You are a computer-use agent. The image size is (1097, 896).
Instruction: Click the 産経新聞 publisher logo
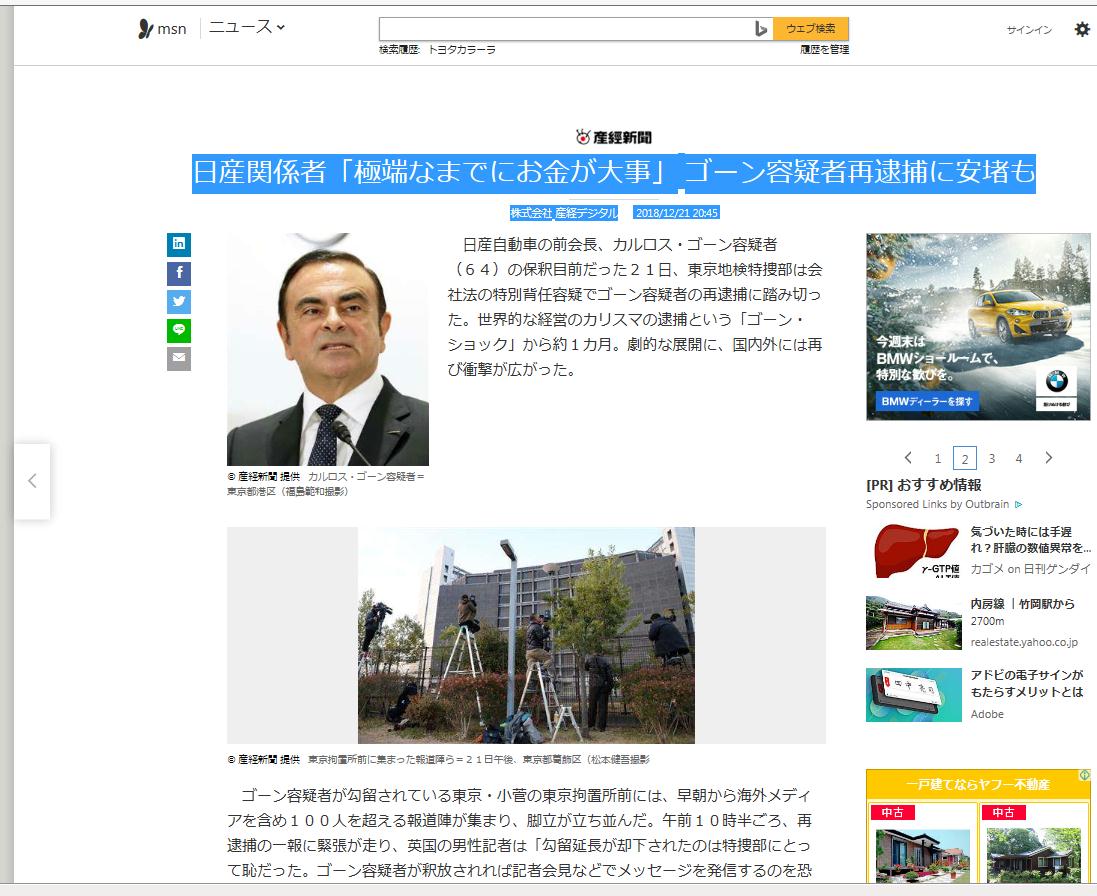[614, 137]
